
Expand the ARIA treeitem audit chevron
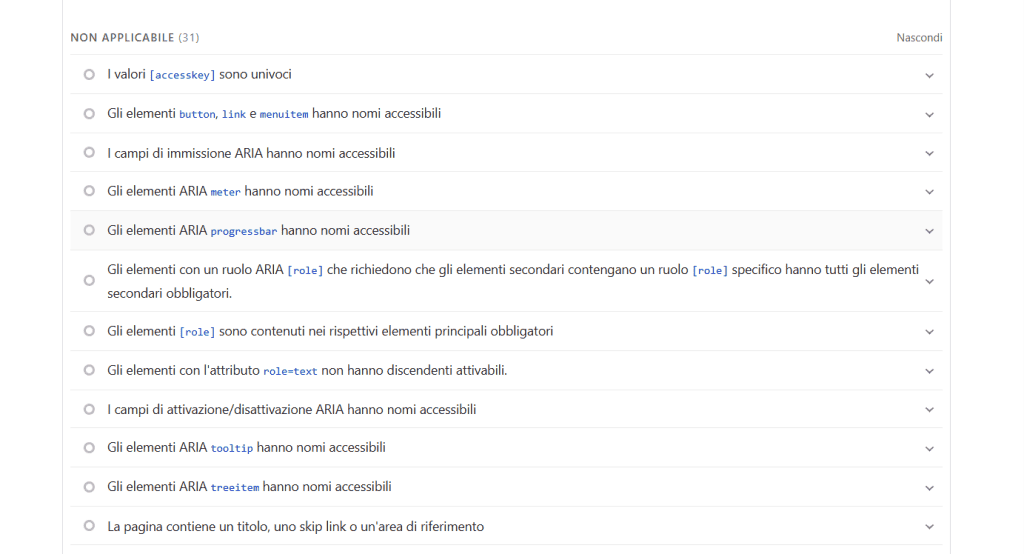click(x=929, y=488)
